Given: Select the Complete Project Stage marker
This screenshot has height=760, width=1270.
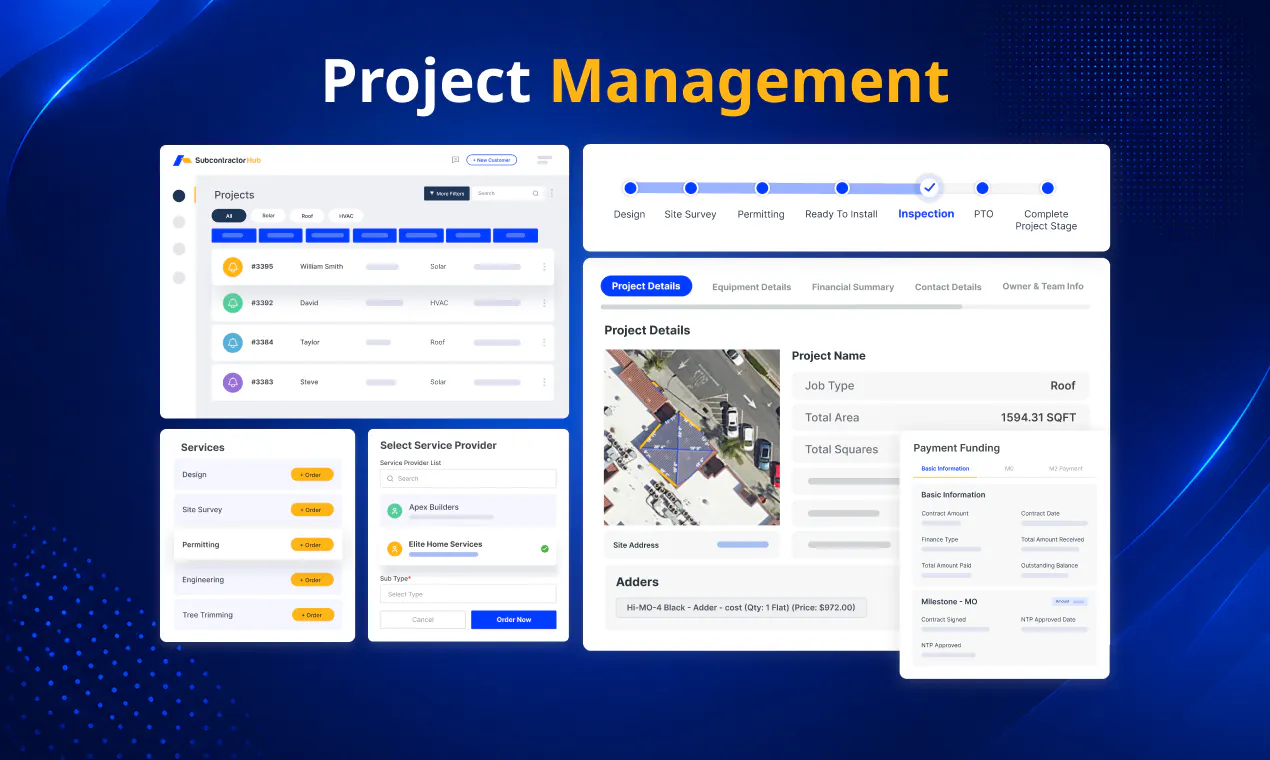Looking at the screenshot, I should point(1047,188).
